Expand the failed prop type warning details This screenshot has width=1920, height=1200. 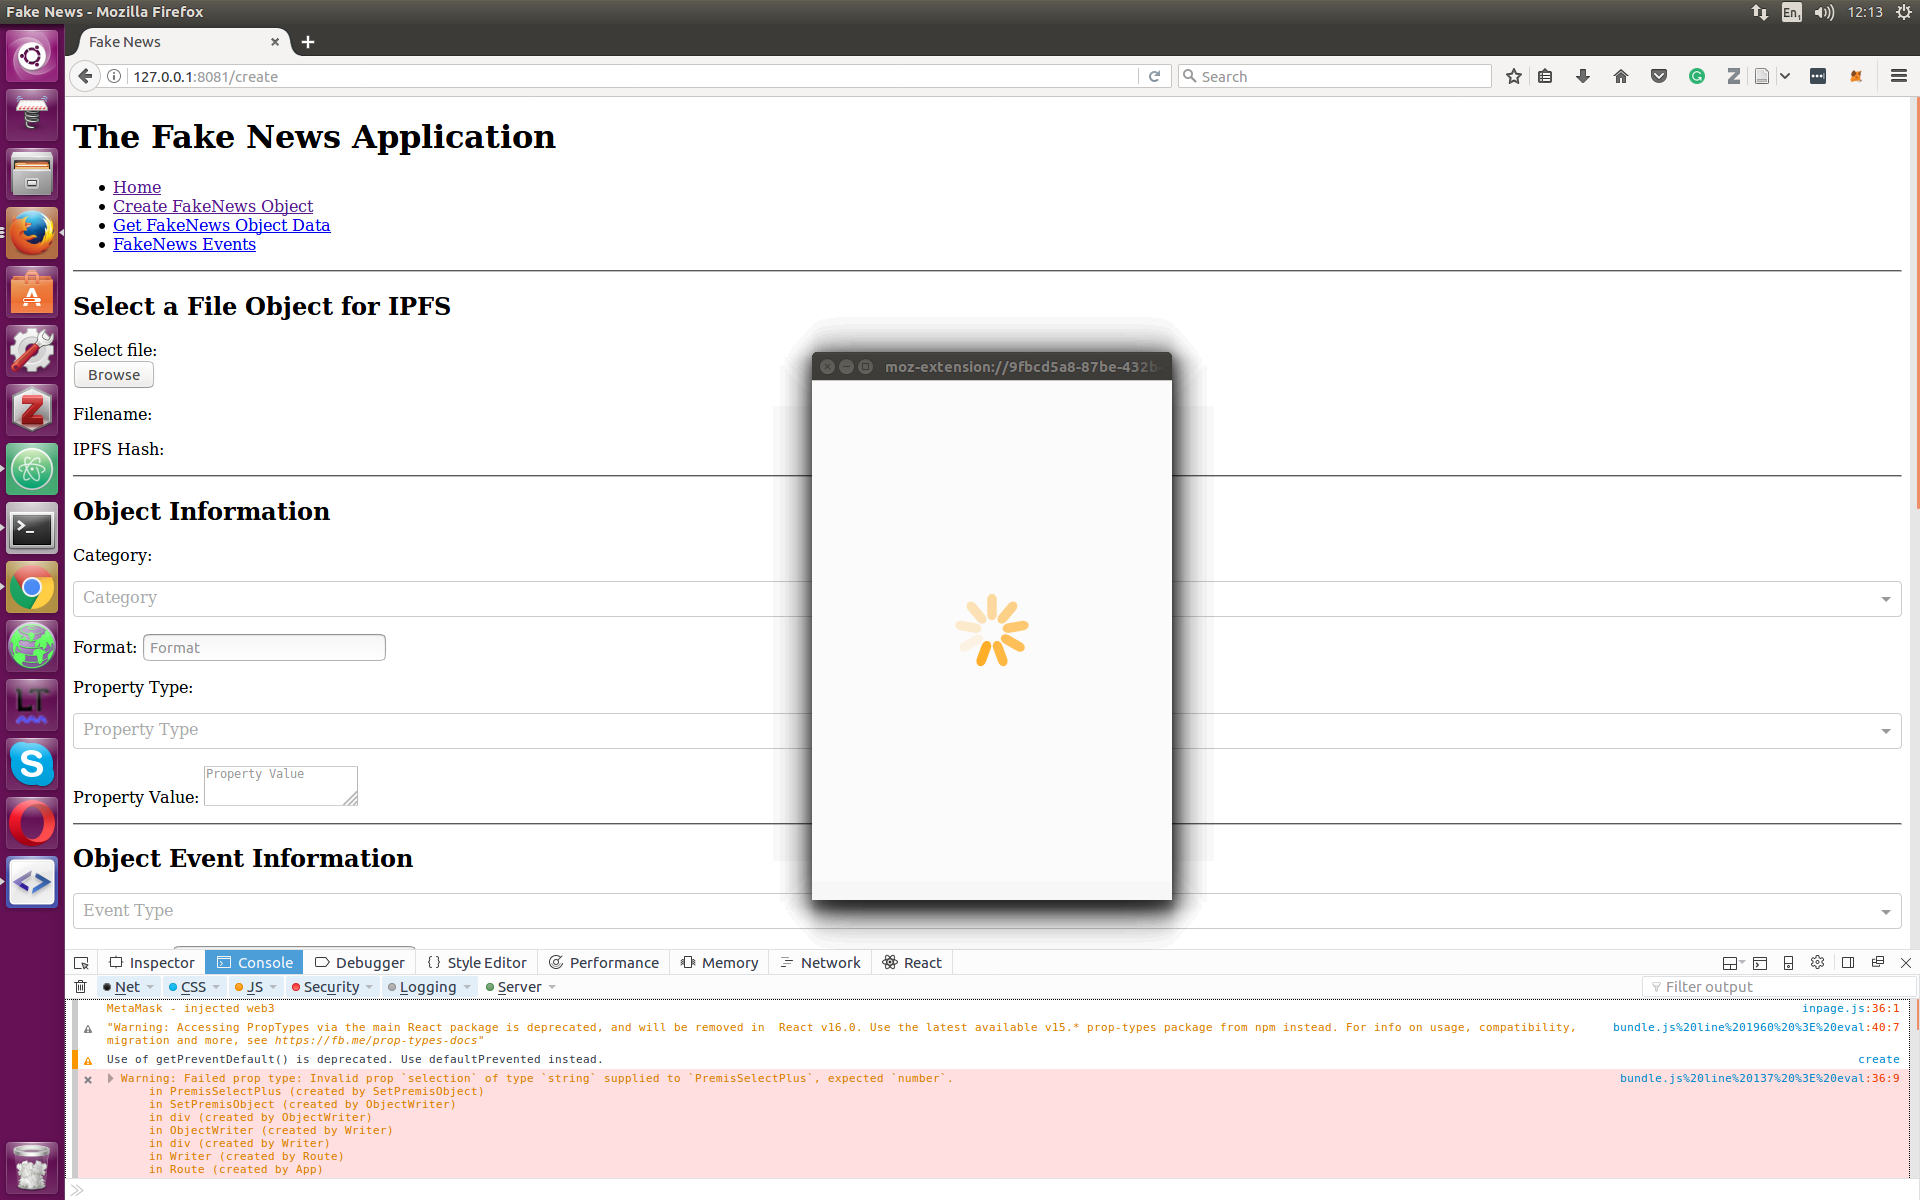(x=110, y=1078)
